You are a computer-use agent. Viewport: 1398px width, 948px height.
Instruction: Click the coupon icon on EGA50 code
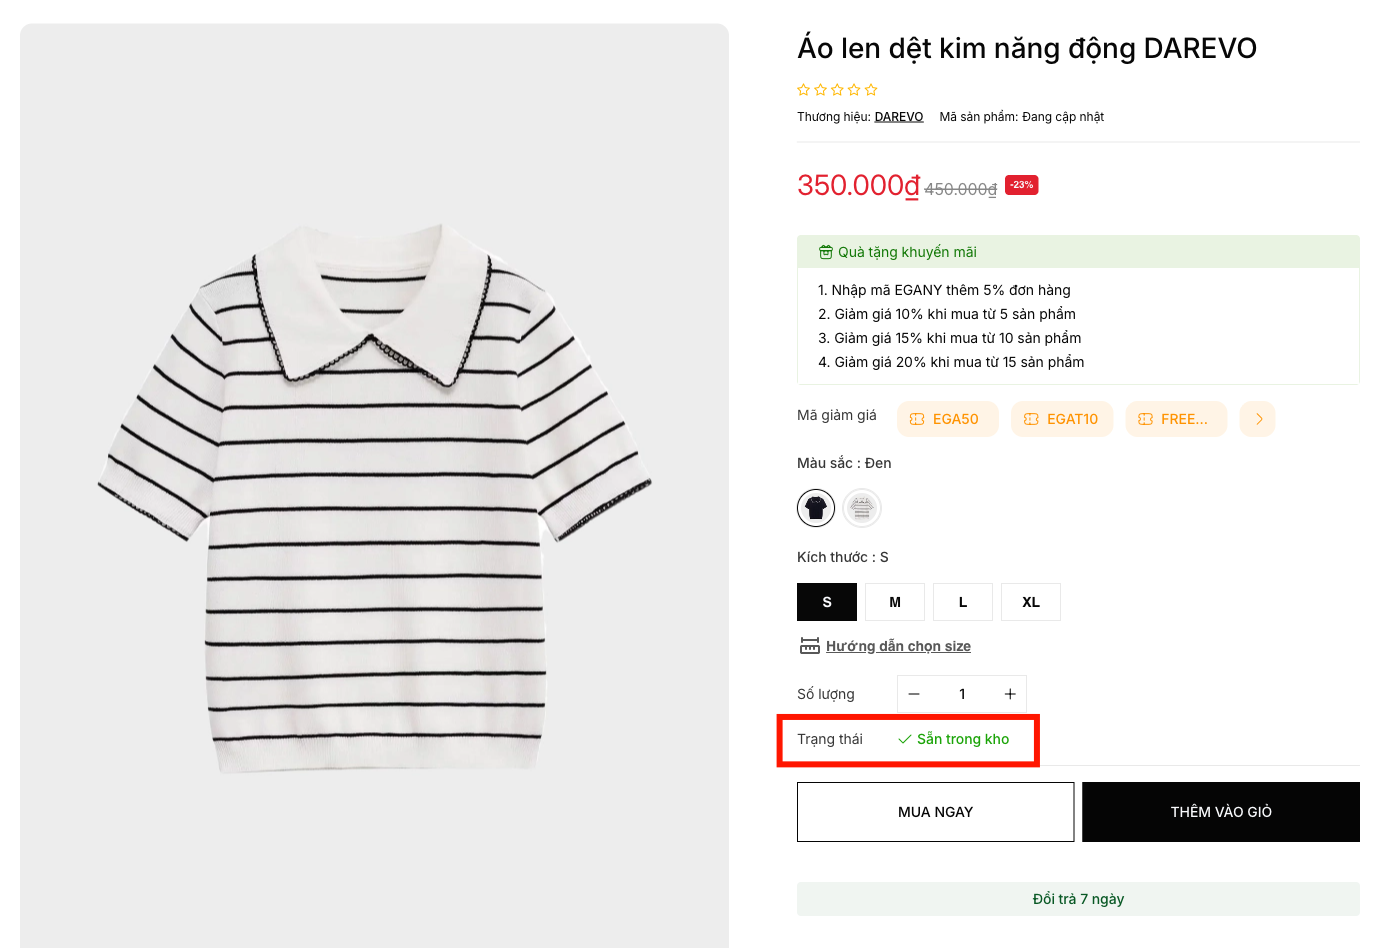click(917, 419)
